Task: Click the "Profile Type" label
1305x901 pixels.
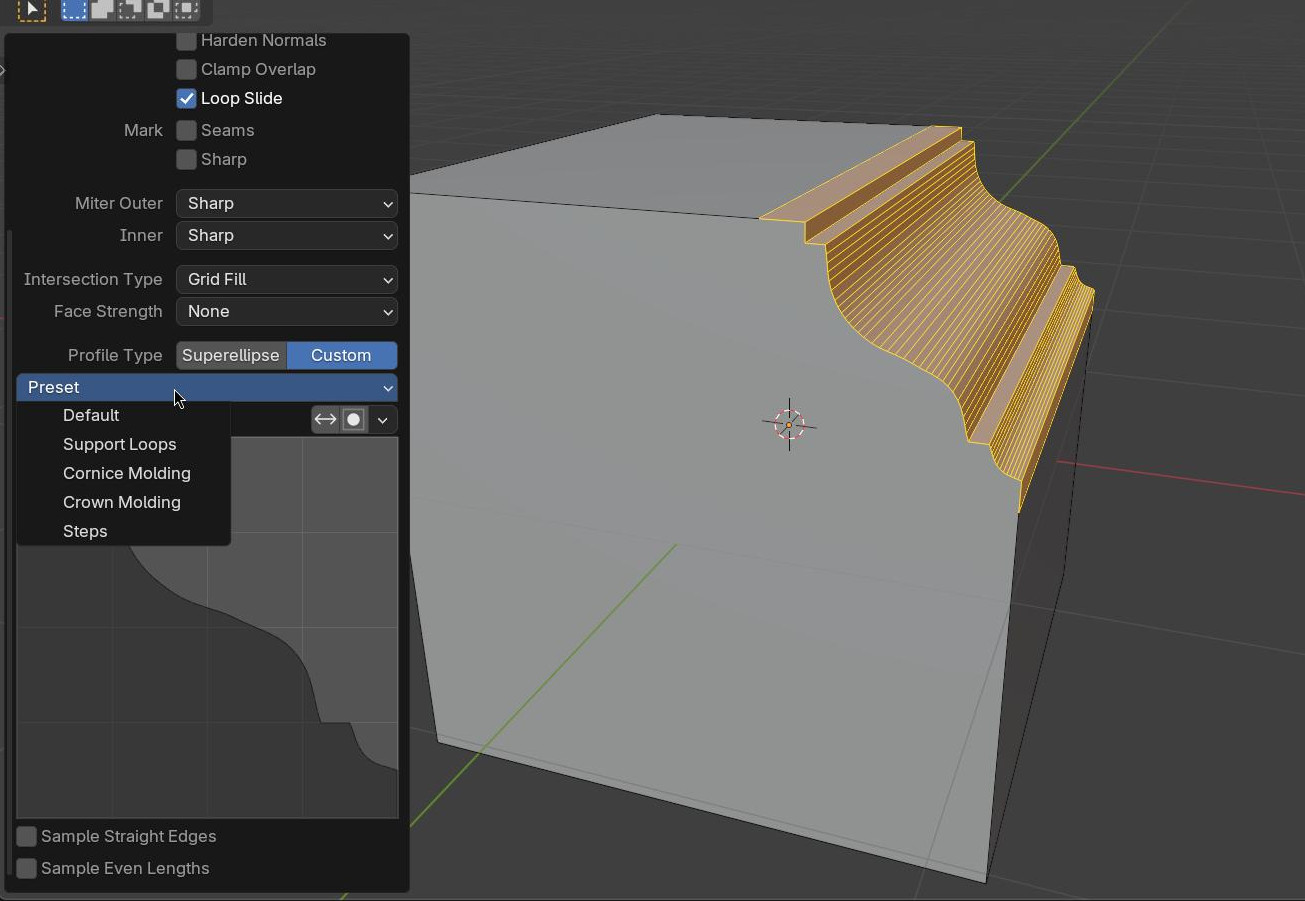Action: point(115,355)
